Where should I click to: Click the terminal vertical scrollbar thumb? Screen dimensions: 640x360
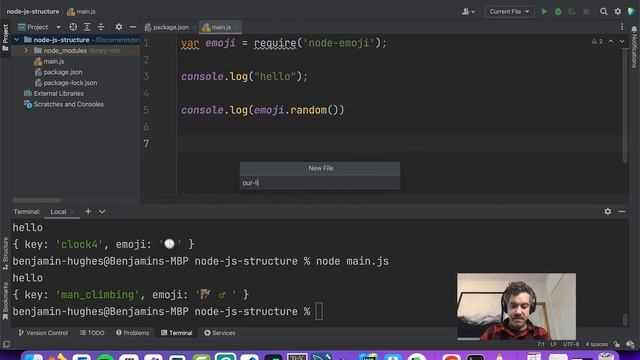(625, 319)
